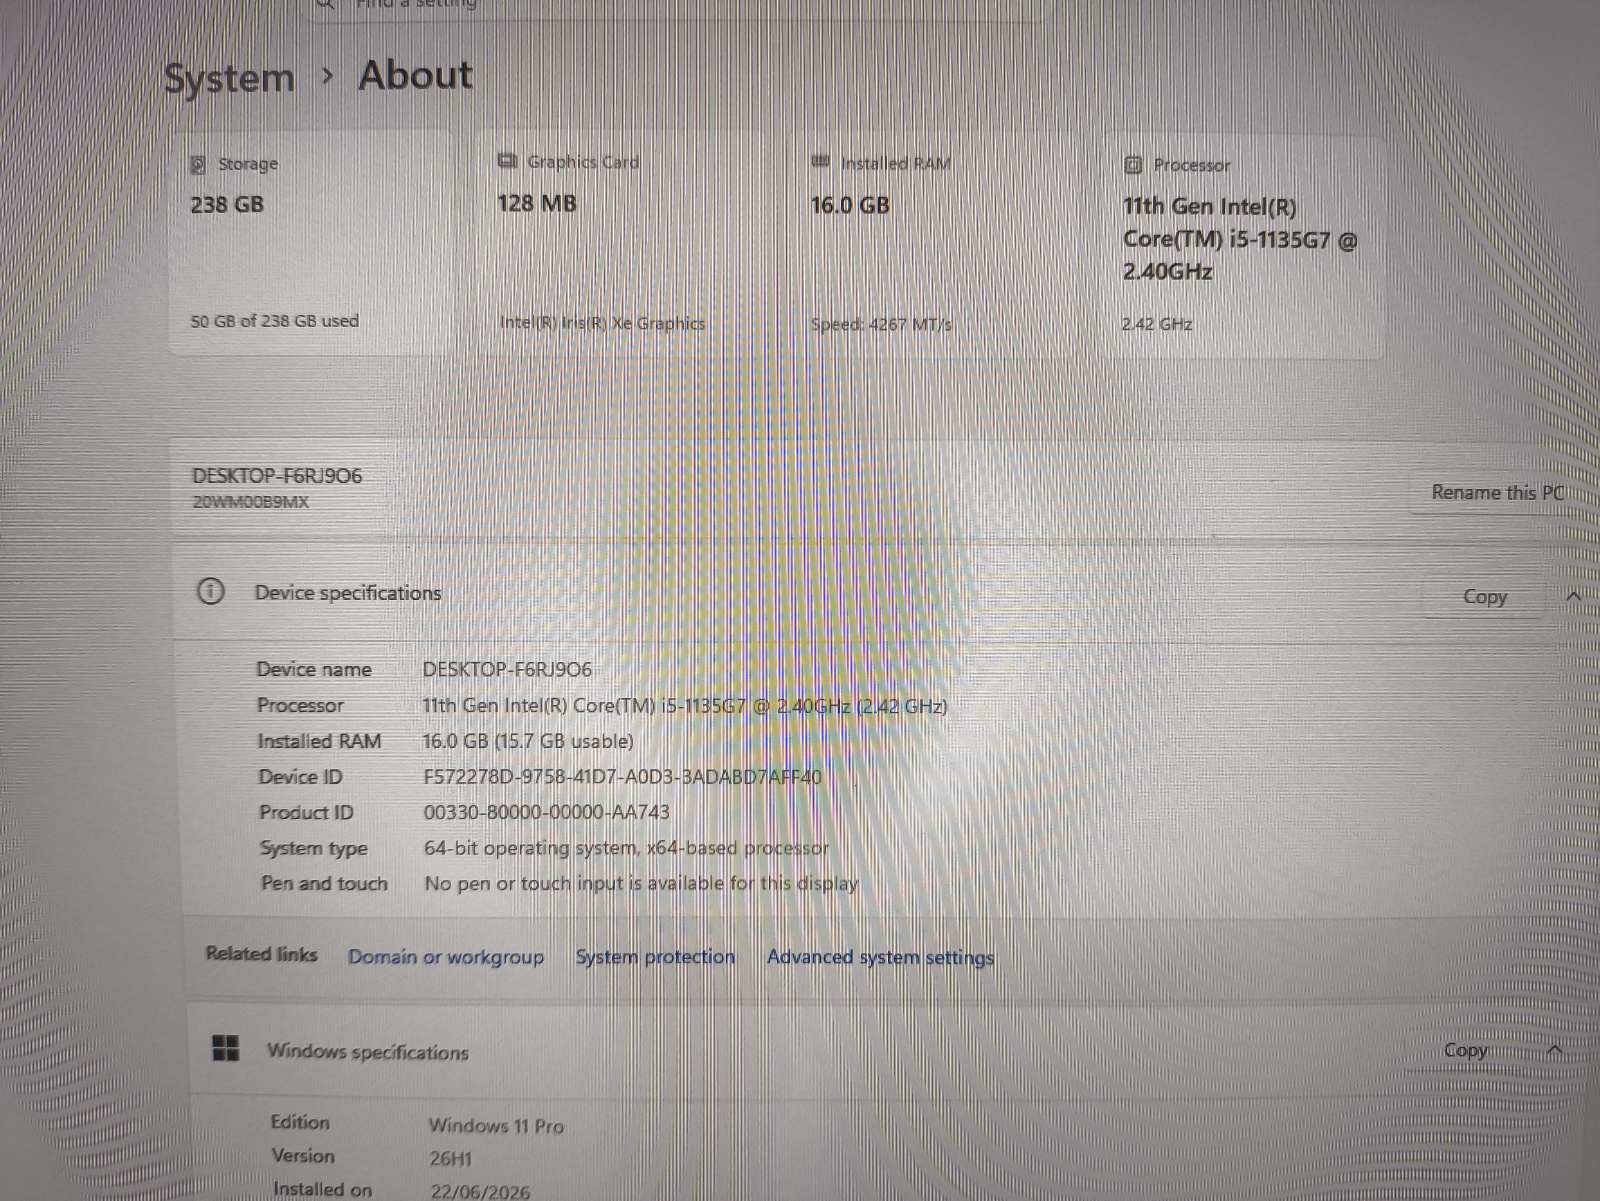Click the DESKTOP-F6RJ9O6 PC name header
Image resolution: width=1600 pixels, height=1201 pixels.
[277, 476]
